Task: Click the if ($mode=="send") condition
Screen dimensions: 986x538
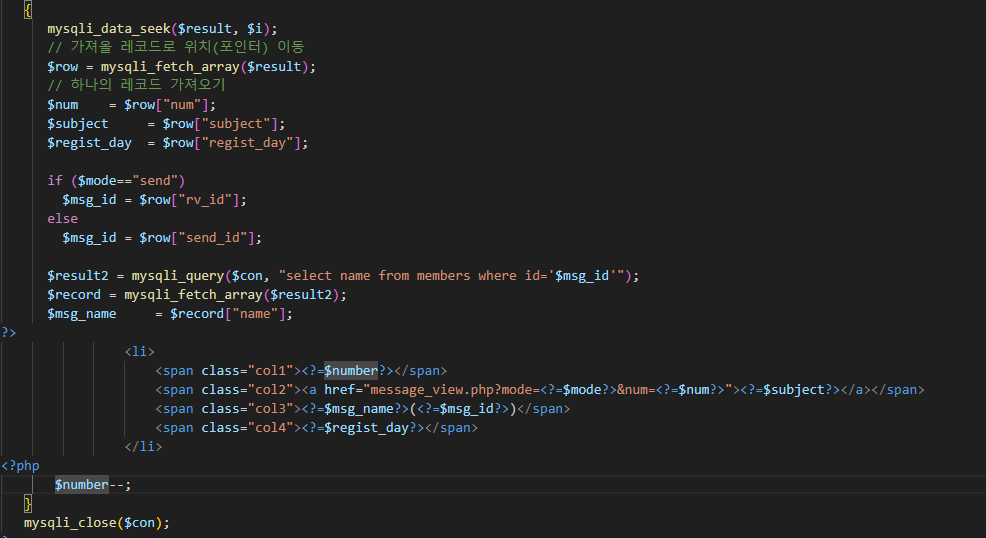Action: 116,181
